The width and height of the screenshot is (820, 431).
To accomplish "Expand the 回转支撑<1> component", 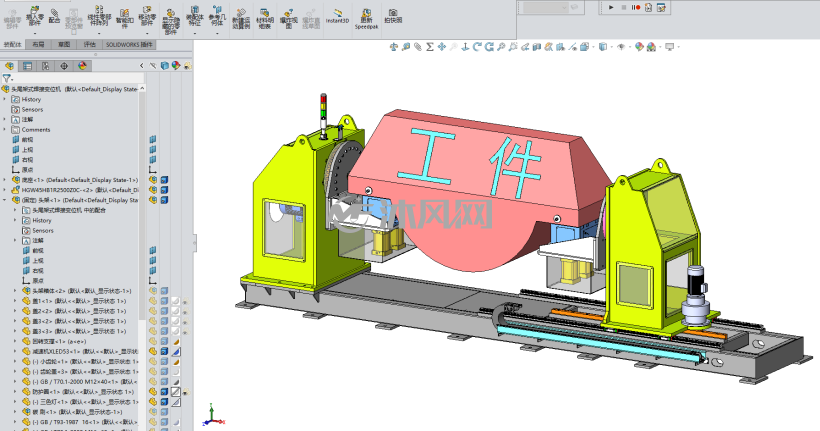I will click(x=15, y=341).
